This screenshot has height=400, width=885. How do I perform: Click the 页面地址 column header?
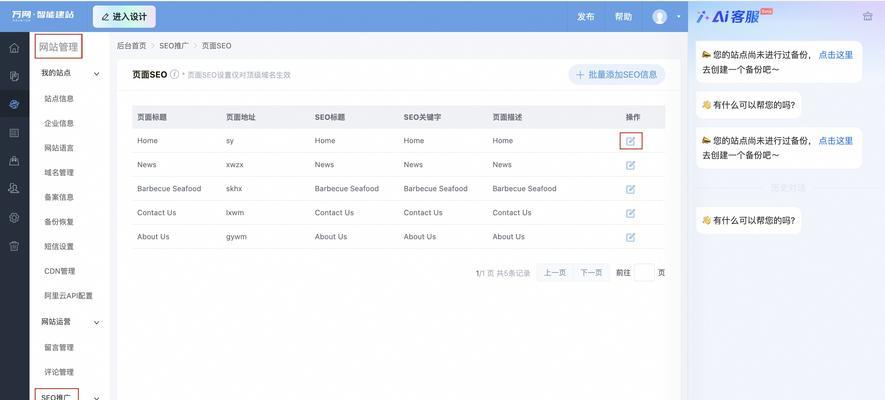pyautogui.click(x=241, y=117)
